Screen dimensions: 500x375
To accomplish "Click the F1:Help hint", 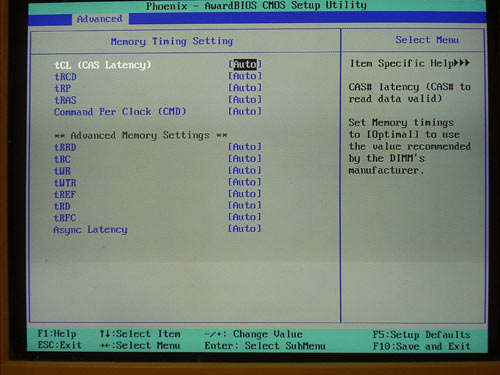I will pos(57,334).
